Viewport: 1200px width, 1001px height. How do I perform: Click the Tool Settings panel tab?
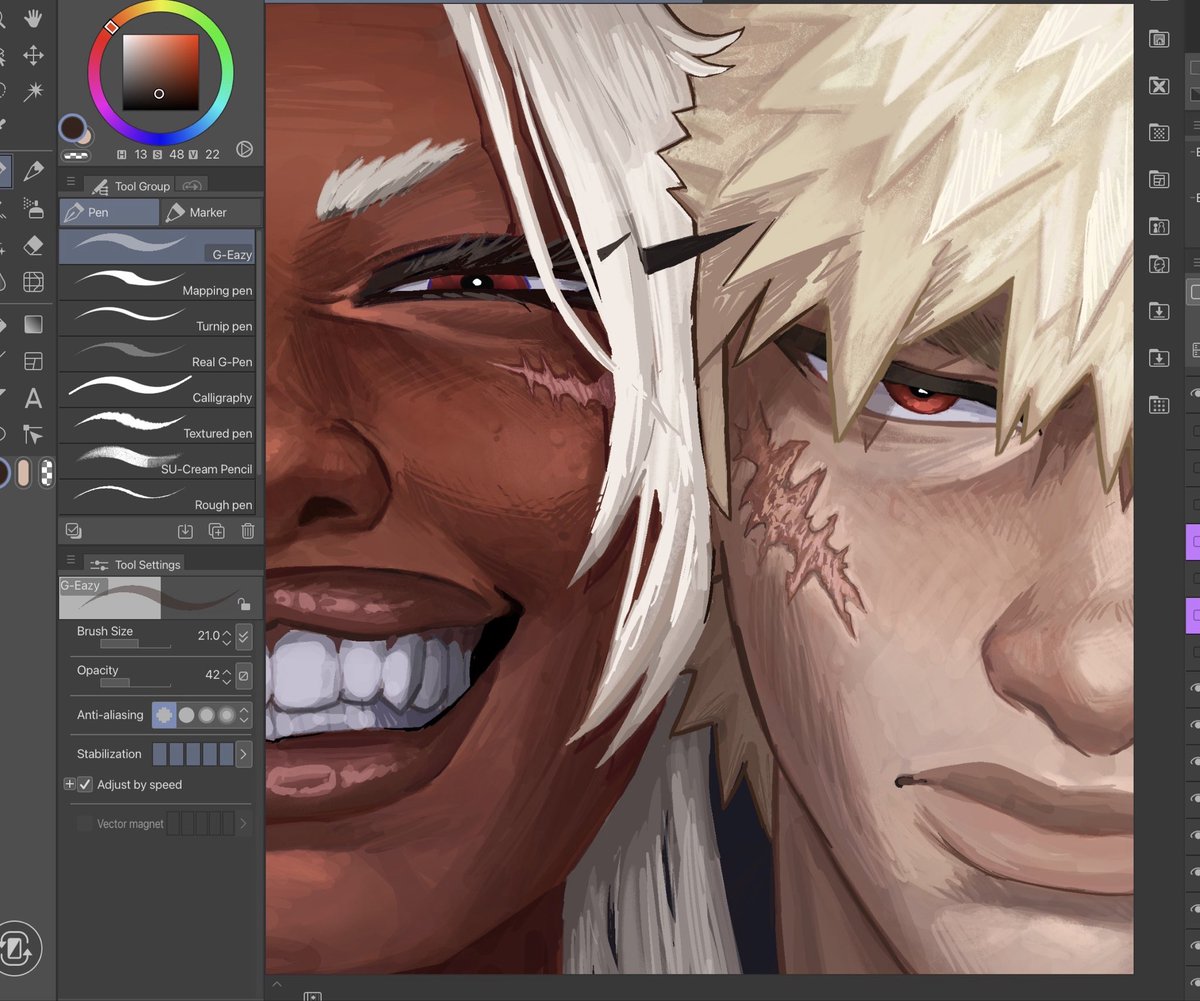coord(134,565)
